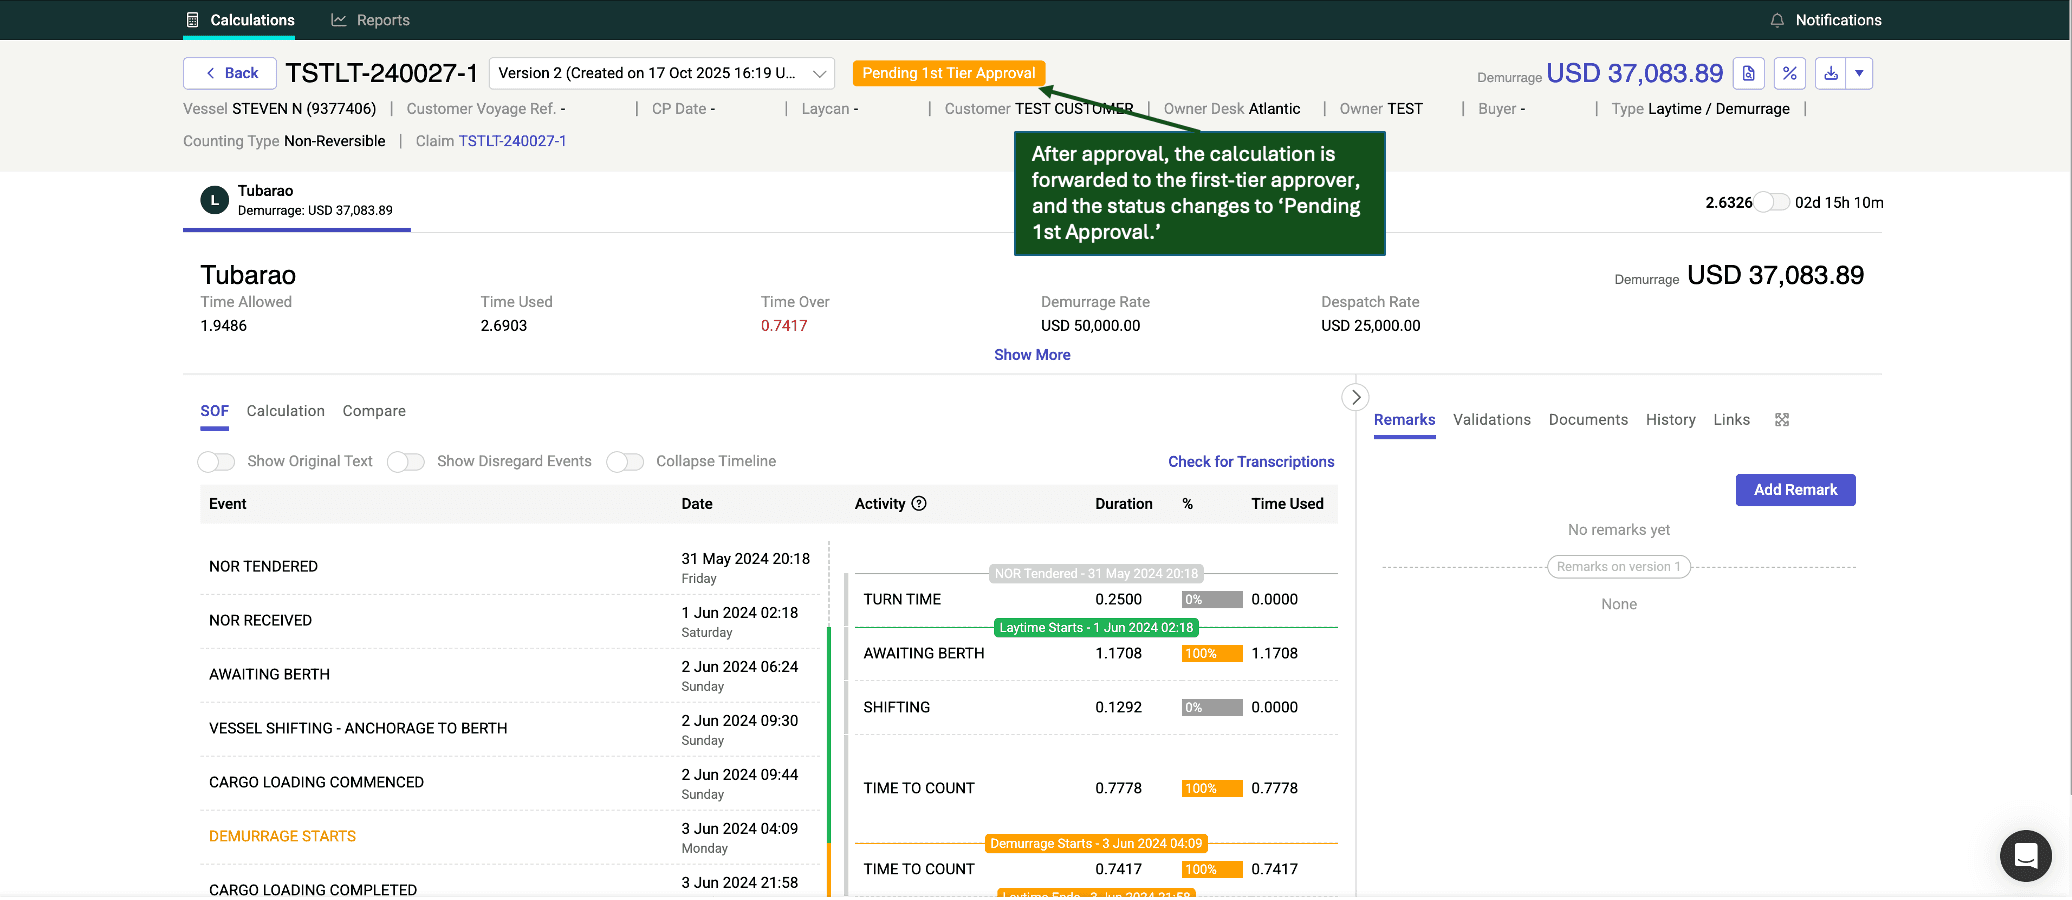This screenshot has height=900, width=2072.
Task: View the History tab
Action: point(1671,420)
